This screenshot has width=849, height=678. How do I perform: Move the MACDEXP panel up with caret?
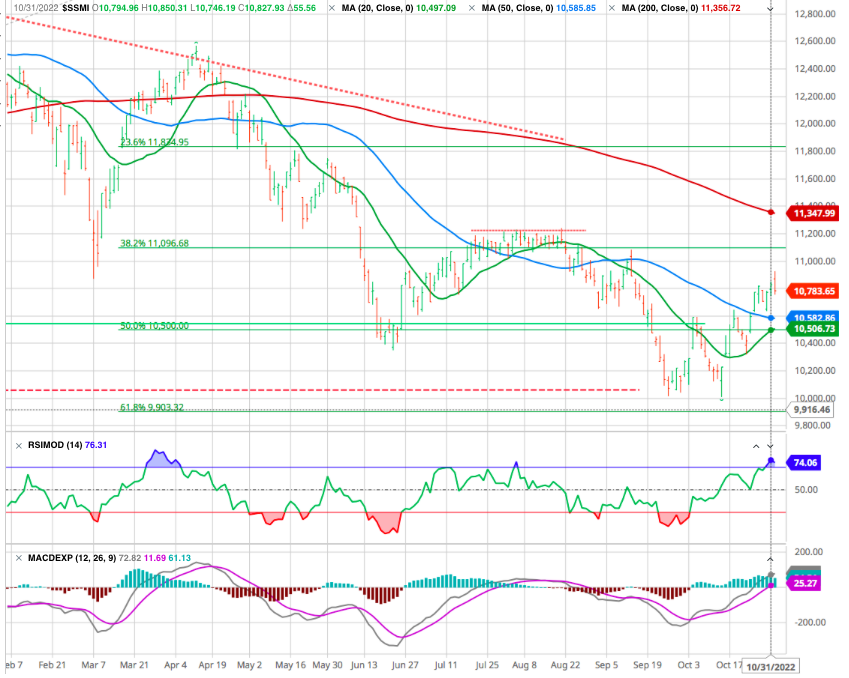pos(756,556)
